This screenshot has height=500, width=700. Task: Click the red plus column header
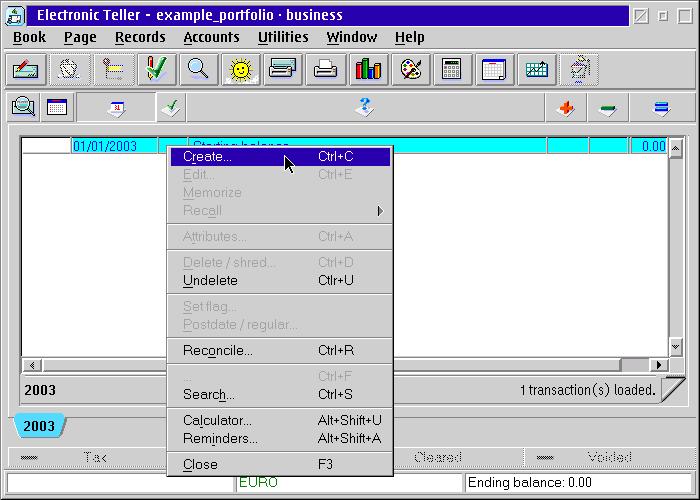click(566, 108)
